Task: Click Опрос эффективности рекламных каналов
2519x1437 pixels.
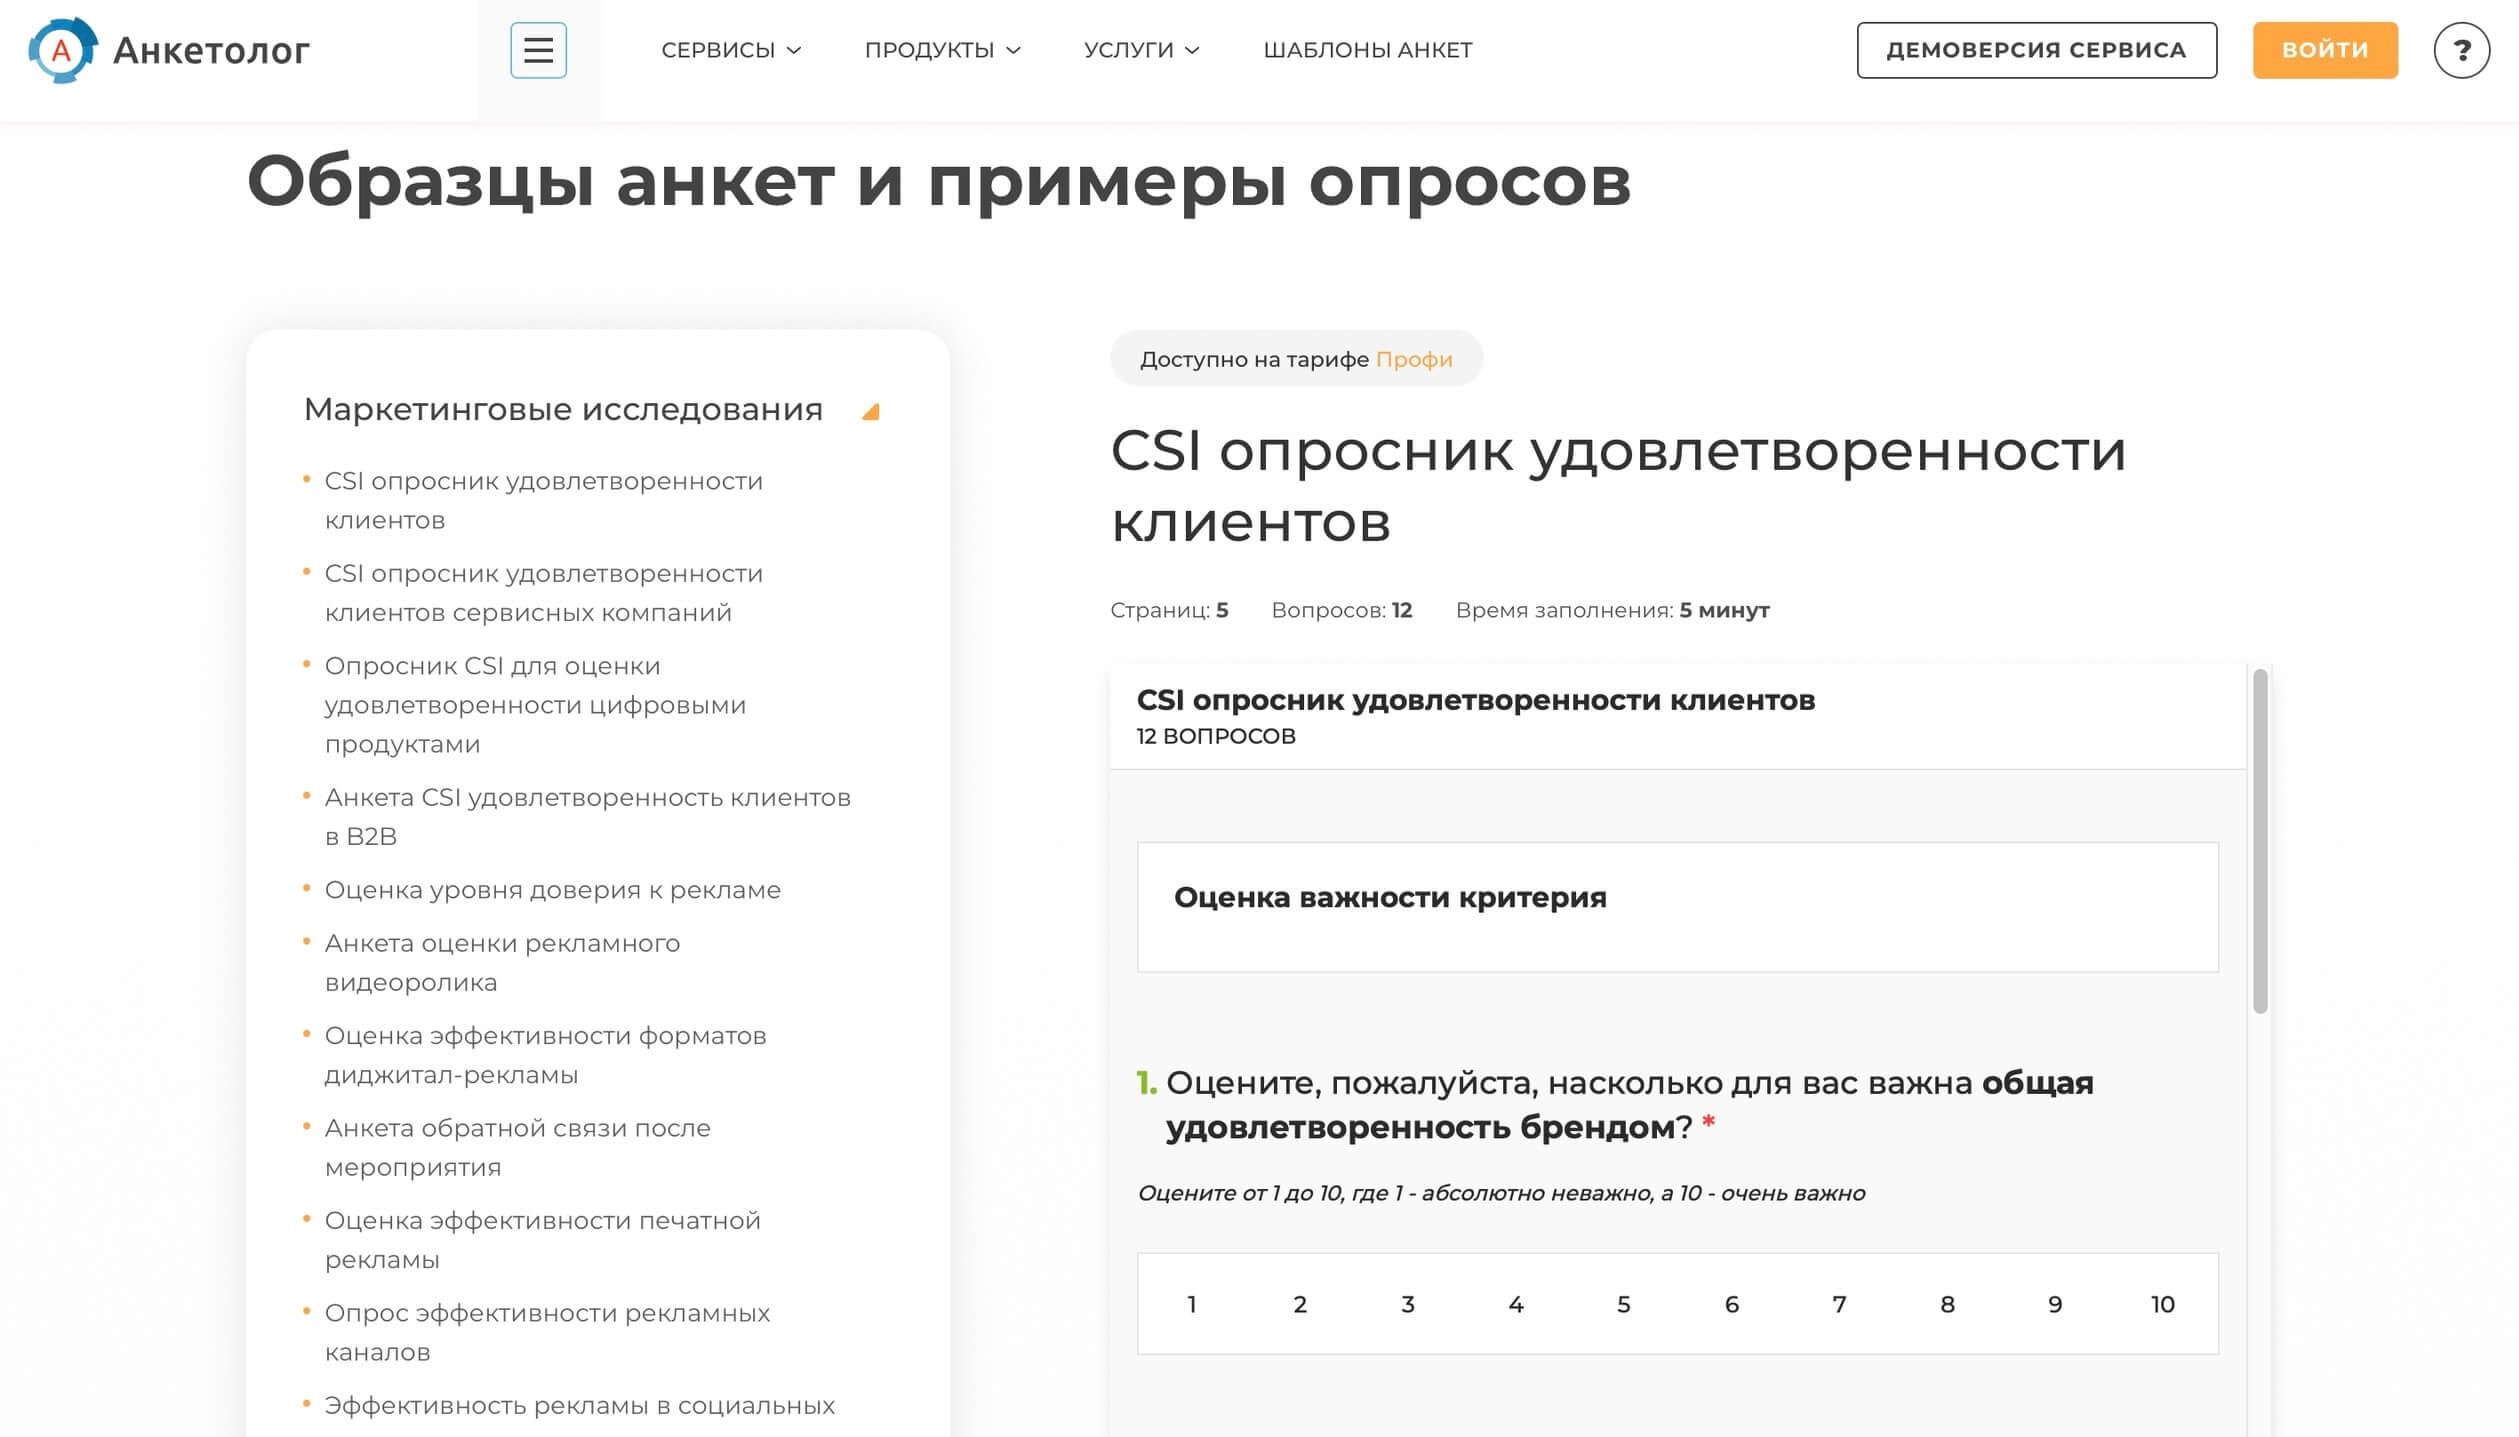Action: click(546, 1332)
